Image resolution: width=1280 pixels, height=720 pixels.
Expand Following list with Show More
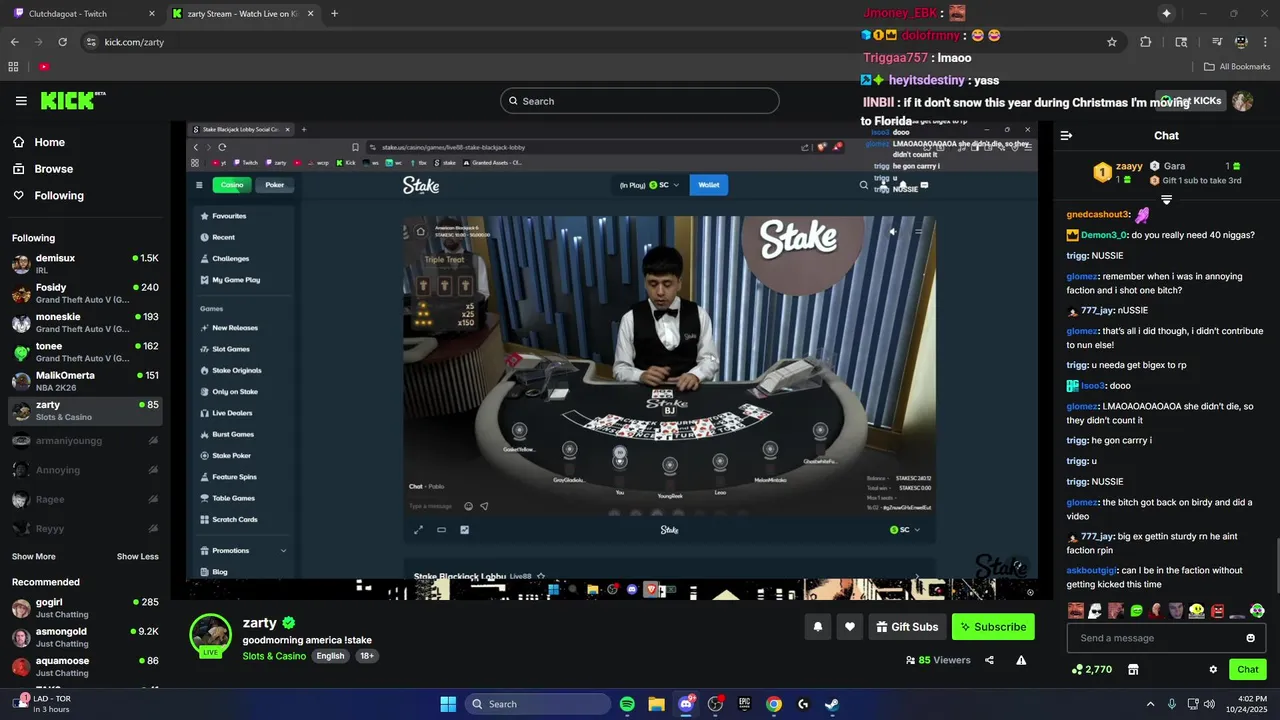pos(34,557)
